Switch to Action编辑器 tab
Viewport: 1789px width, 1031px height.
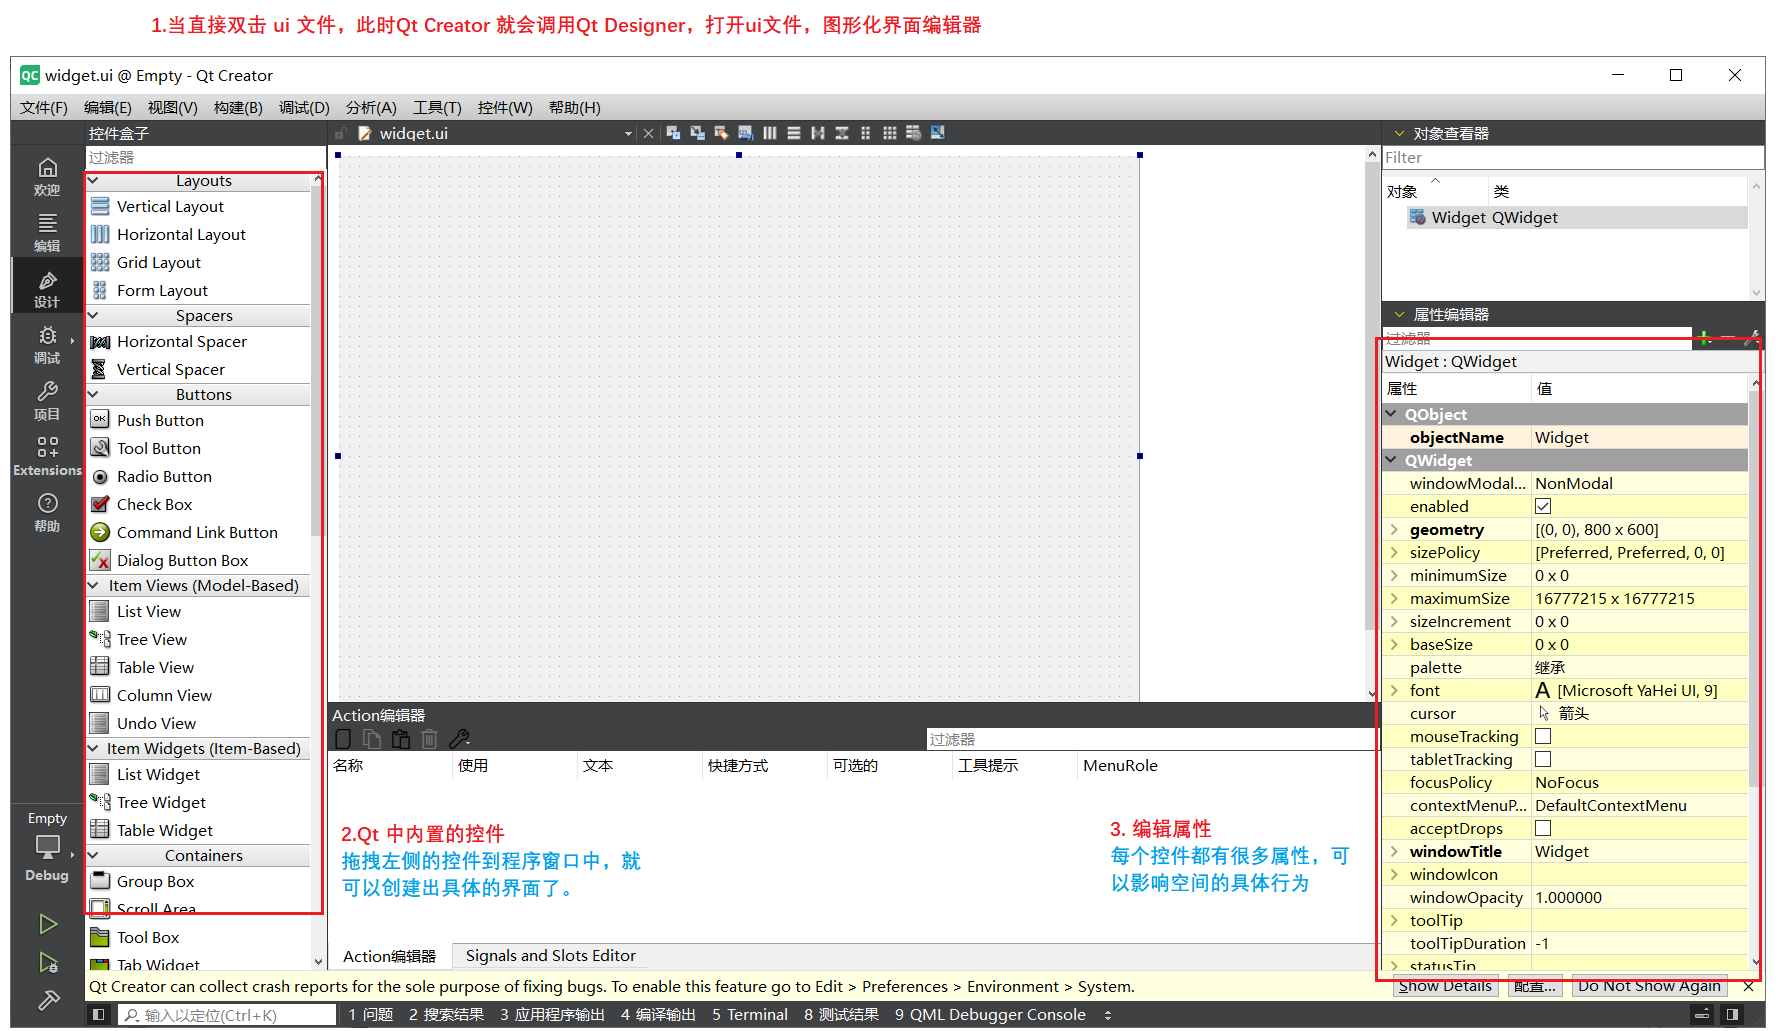click(390, 956)
